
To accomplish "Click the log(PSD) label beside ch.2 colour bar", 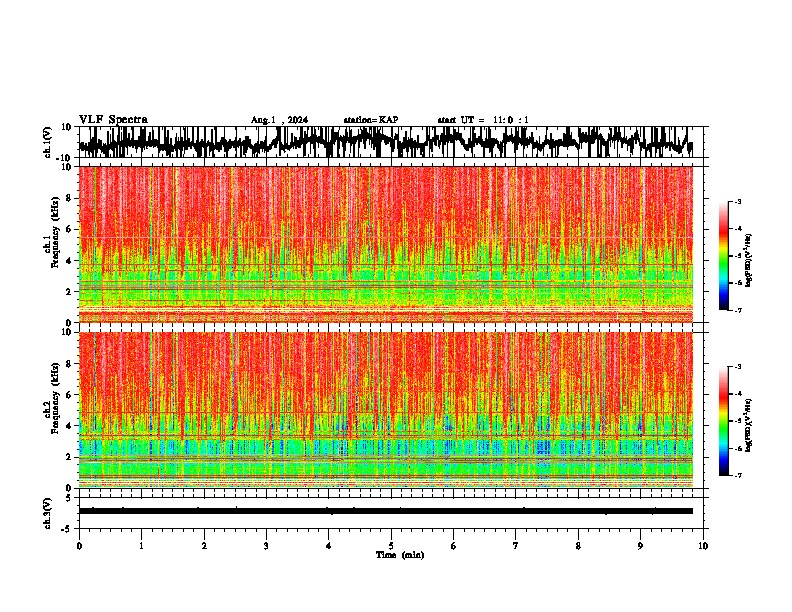I will click(748, 425).
